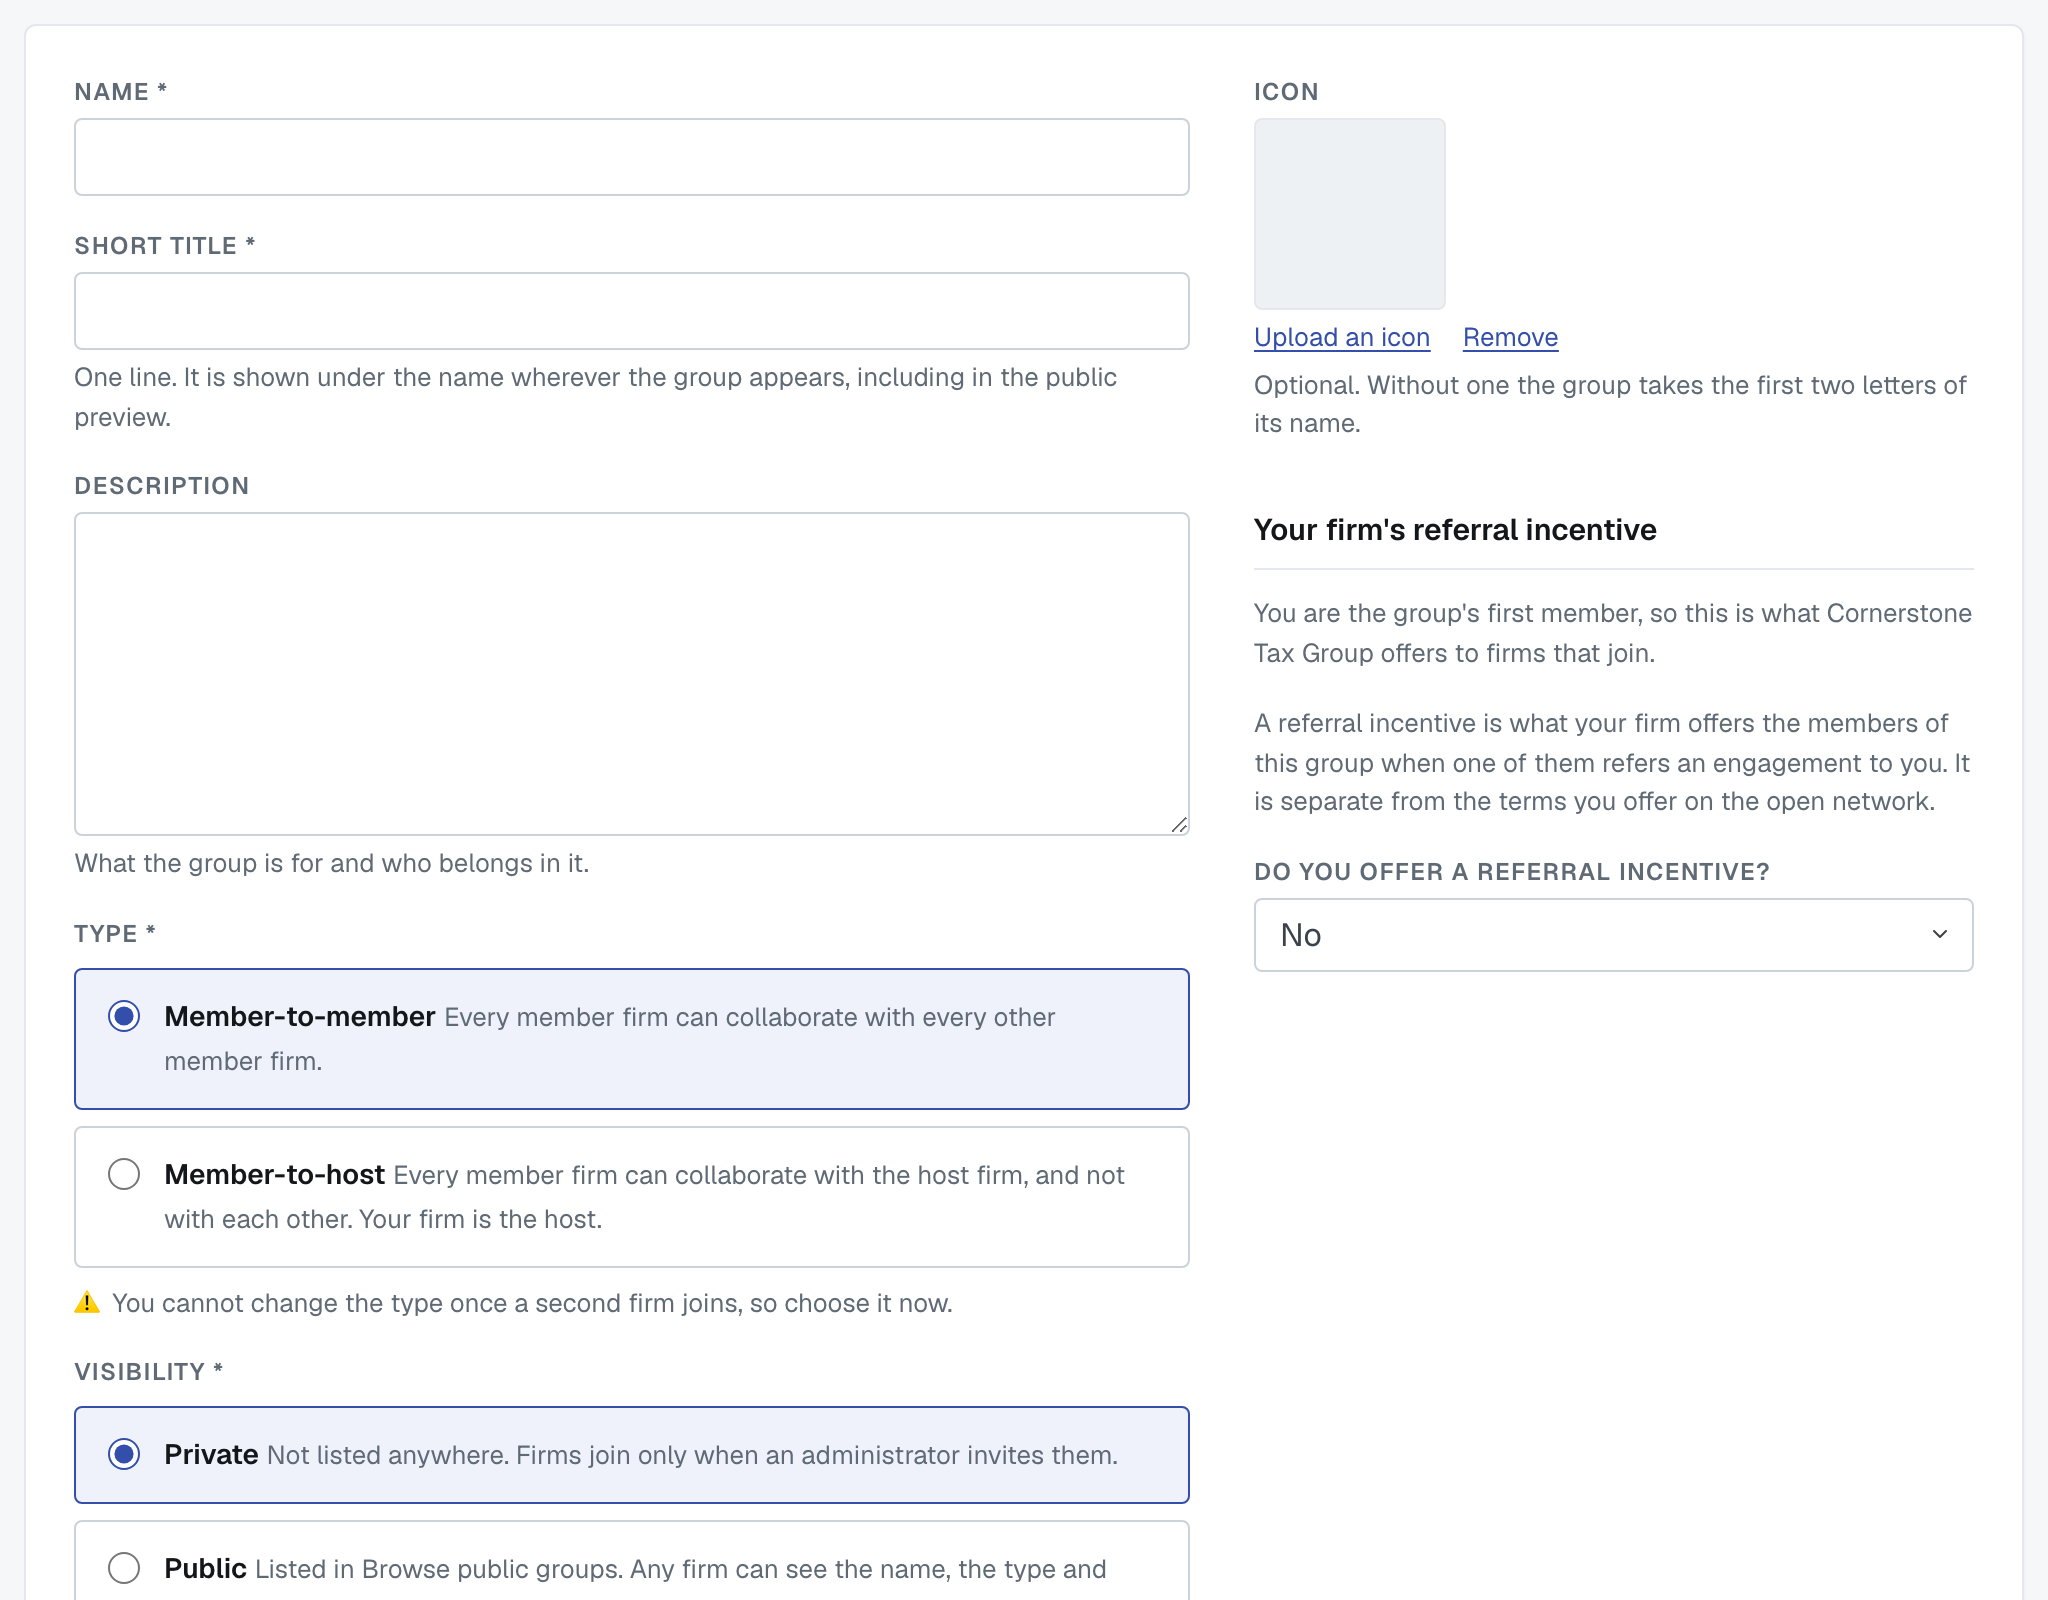Image resolution: width=2048 pixels, height=1600 pixels.
Task: Select the Member-to-member type radio
Action: point(124,1017)
